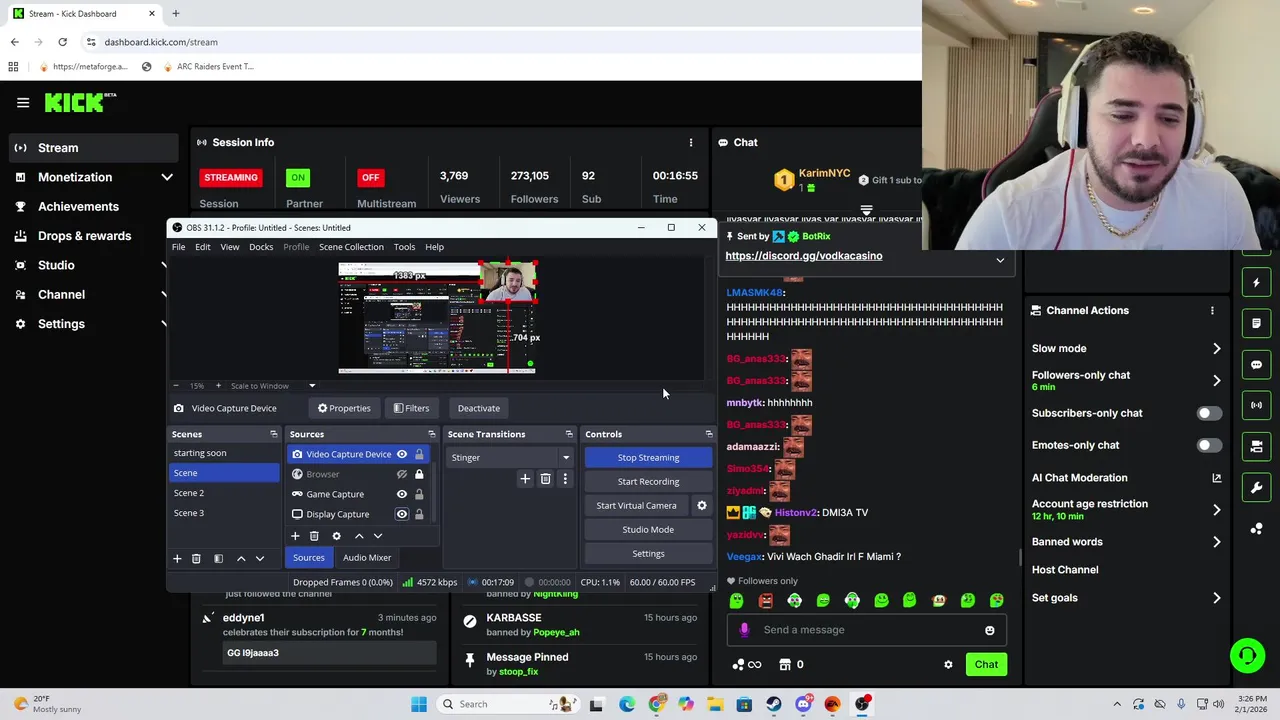
Task: Hide the Game Capture source
Action: pyautogui.click(x=402, y=494)
